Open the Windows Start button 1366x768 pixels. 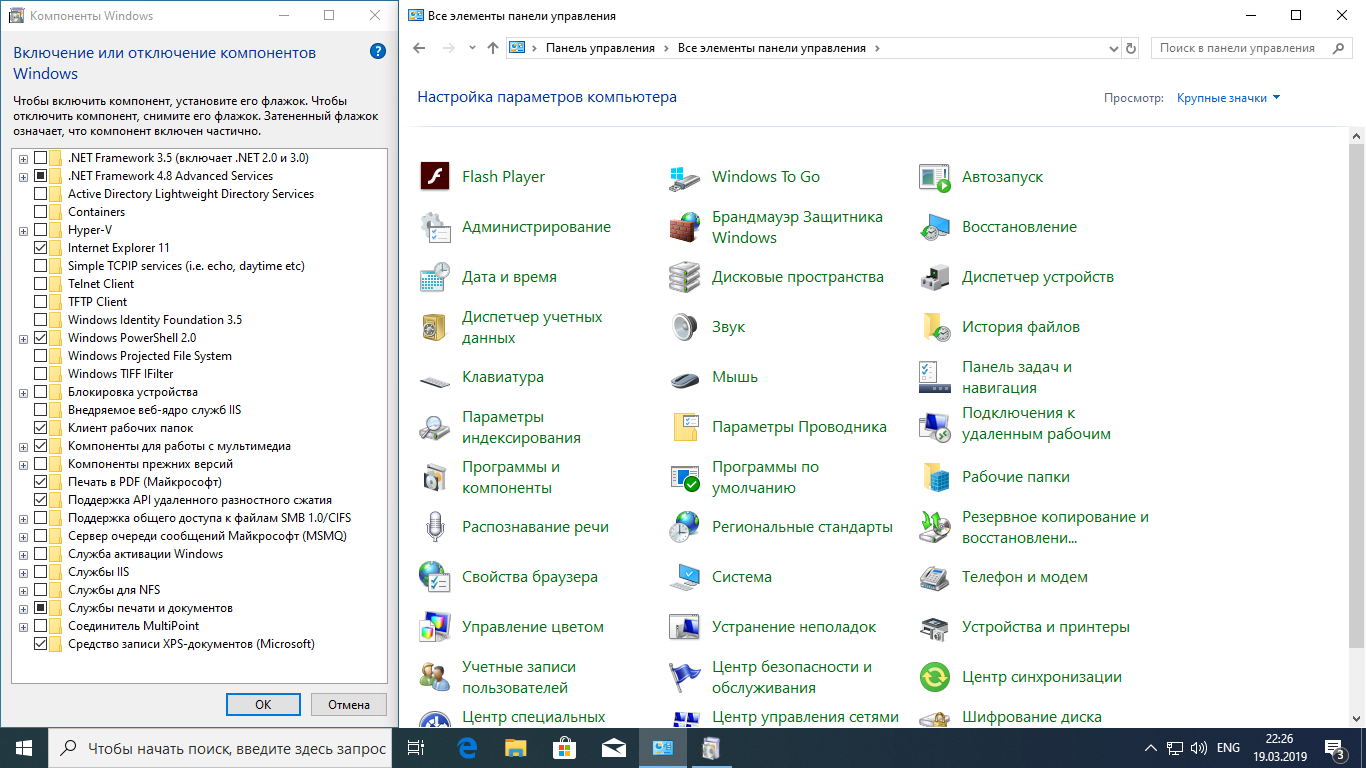(24, 748)
